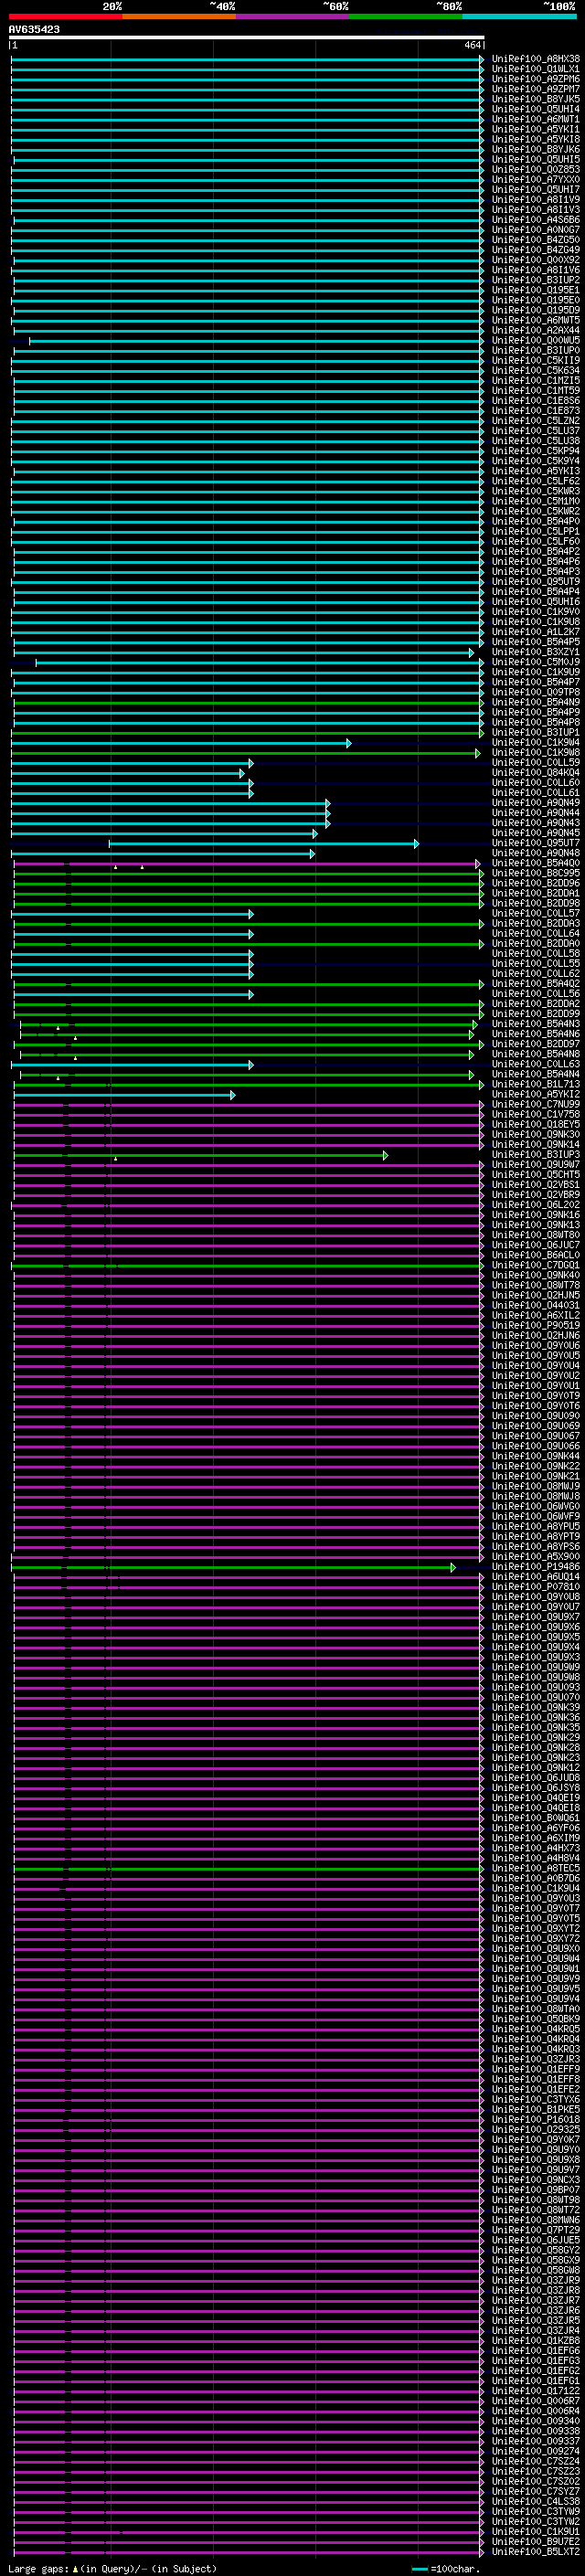Select hit label UniRef100_C5KP94
Viewport: 585px width, 2576px height.
[x=536, y=451]
